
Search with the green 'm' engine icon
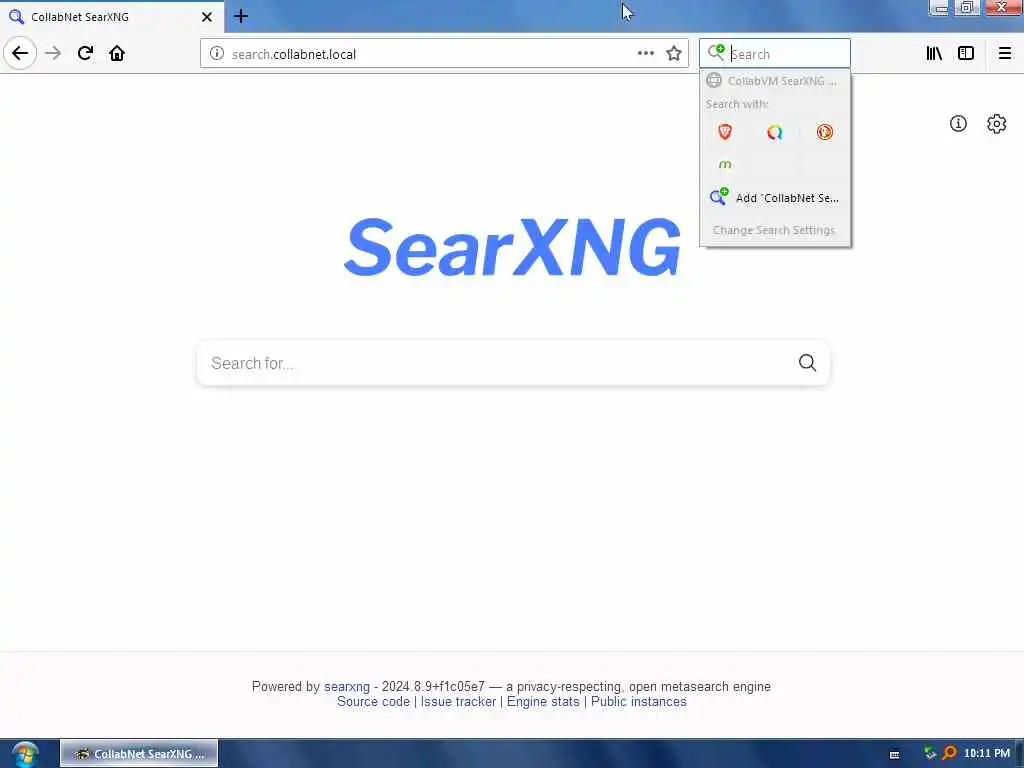pos(725,164)
